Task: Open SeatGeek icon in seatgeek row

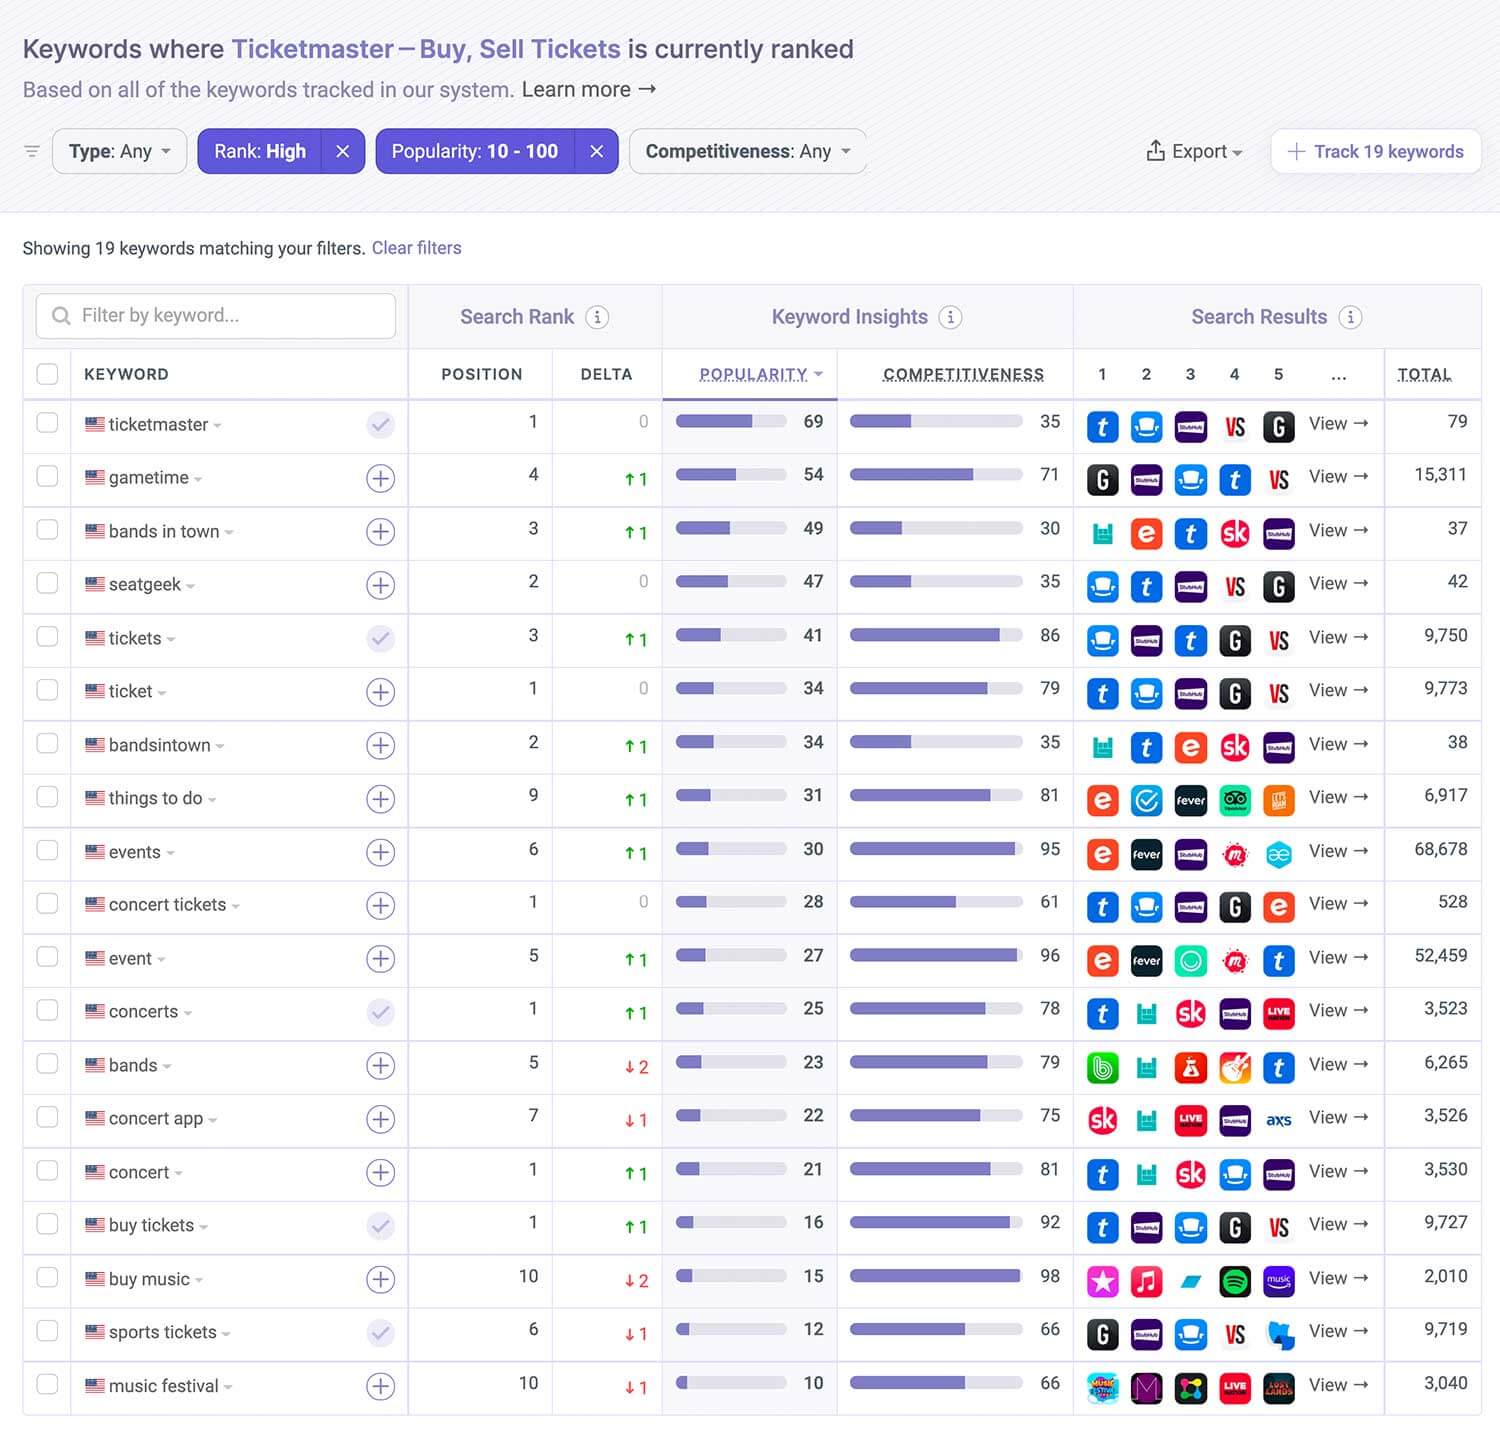Action: [x=1102, y=587]
